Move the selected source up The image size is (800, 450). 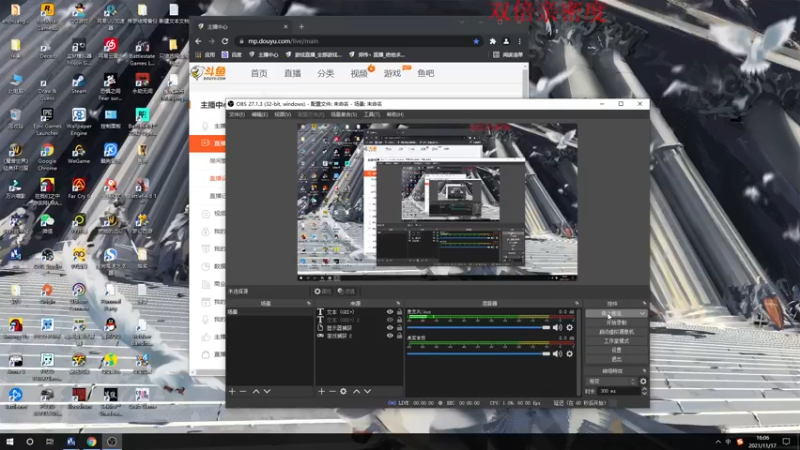pos(357,391)
